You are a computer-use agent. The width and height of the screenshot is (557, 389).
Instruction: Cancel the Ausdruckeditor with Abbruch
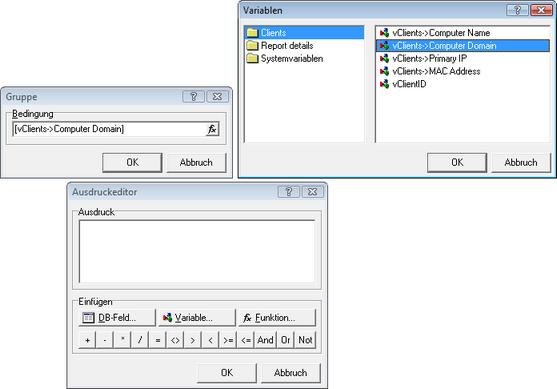pyautogui.click(x=291, y=373)
